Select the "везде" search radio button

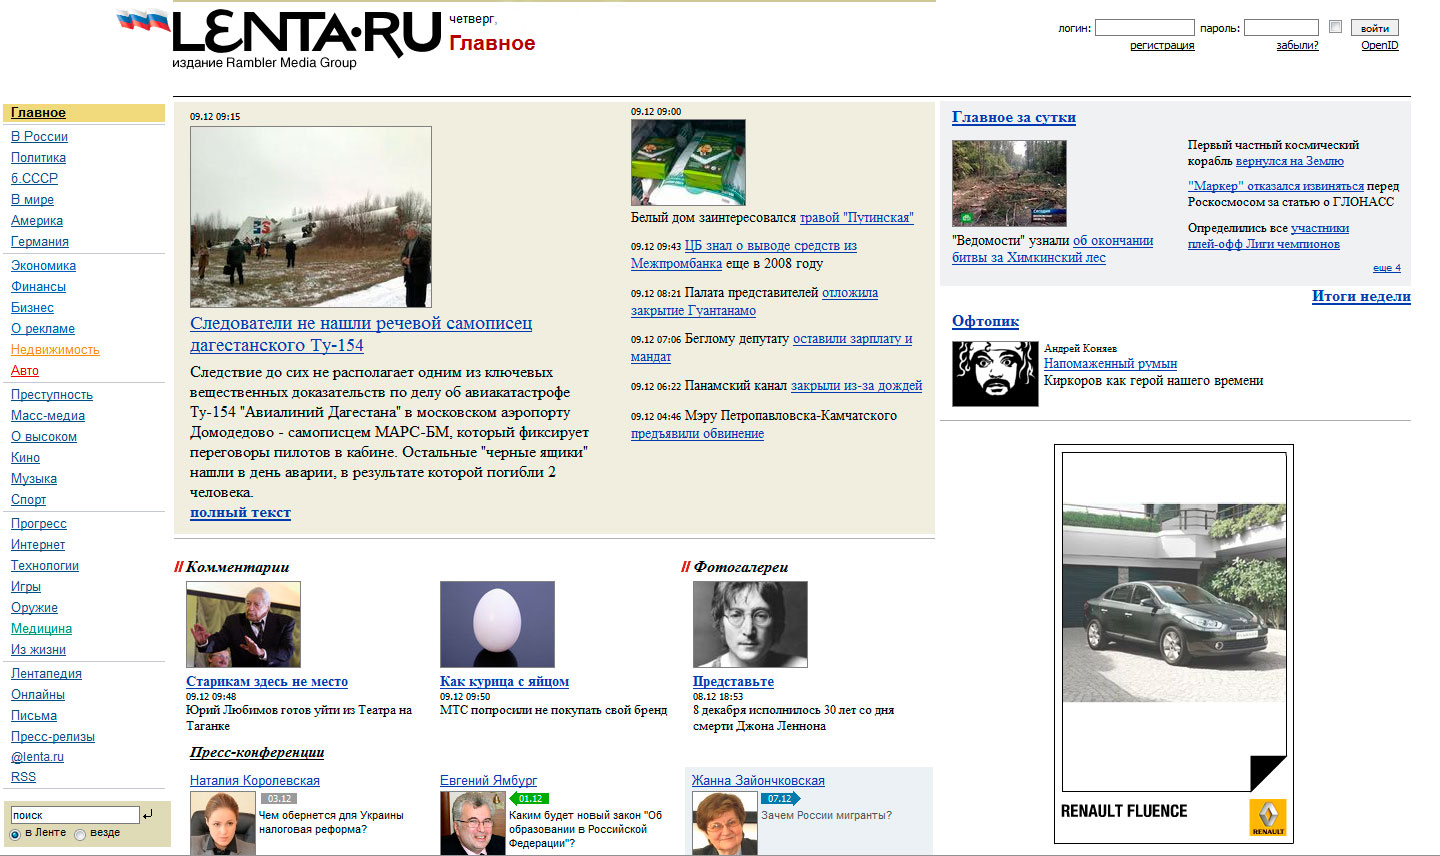coord(80,834)
